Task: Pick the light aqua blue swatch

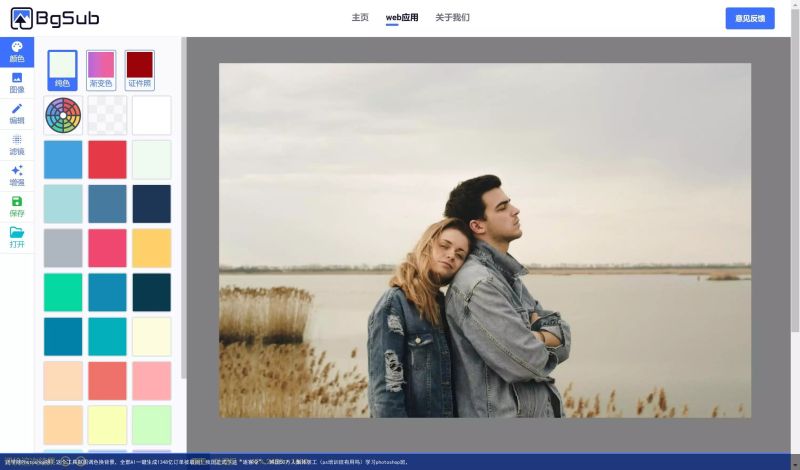Action: (x=63, y=204)
